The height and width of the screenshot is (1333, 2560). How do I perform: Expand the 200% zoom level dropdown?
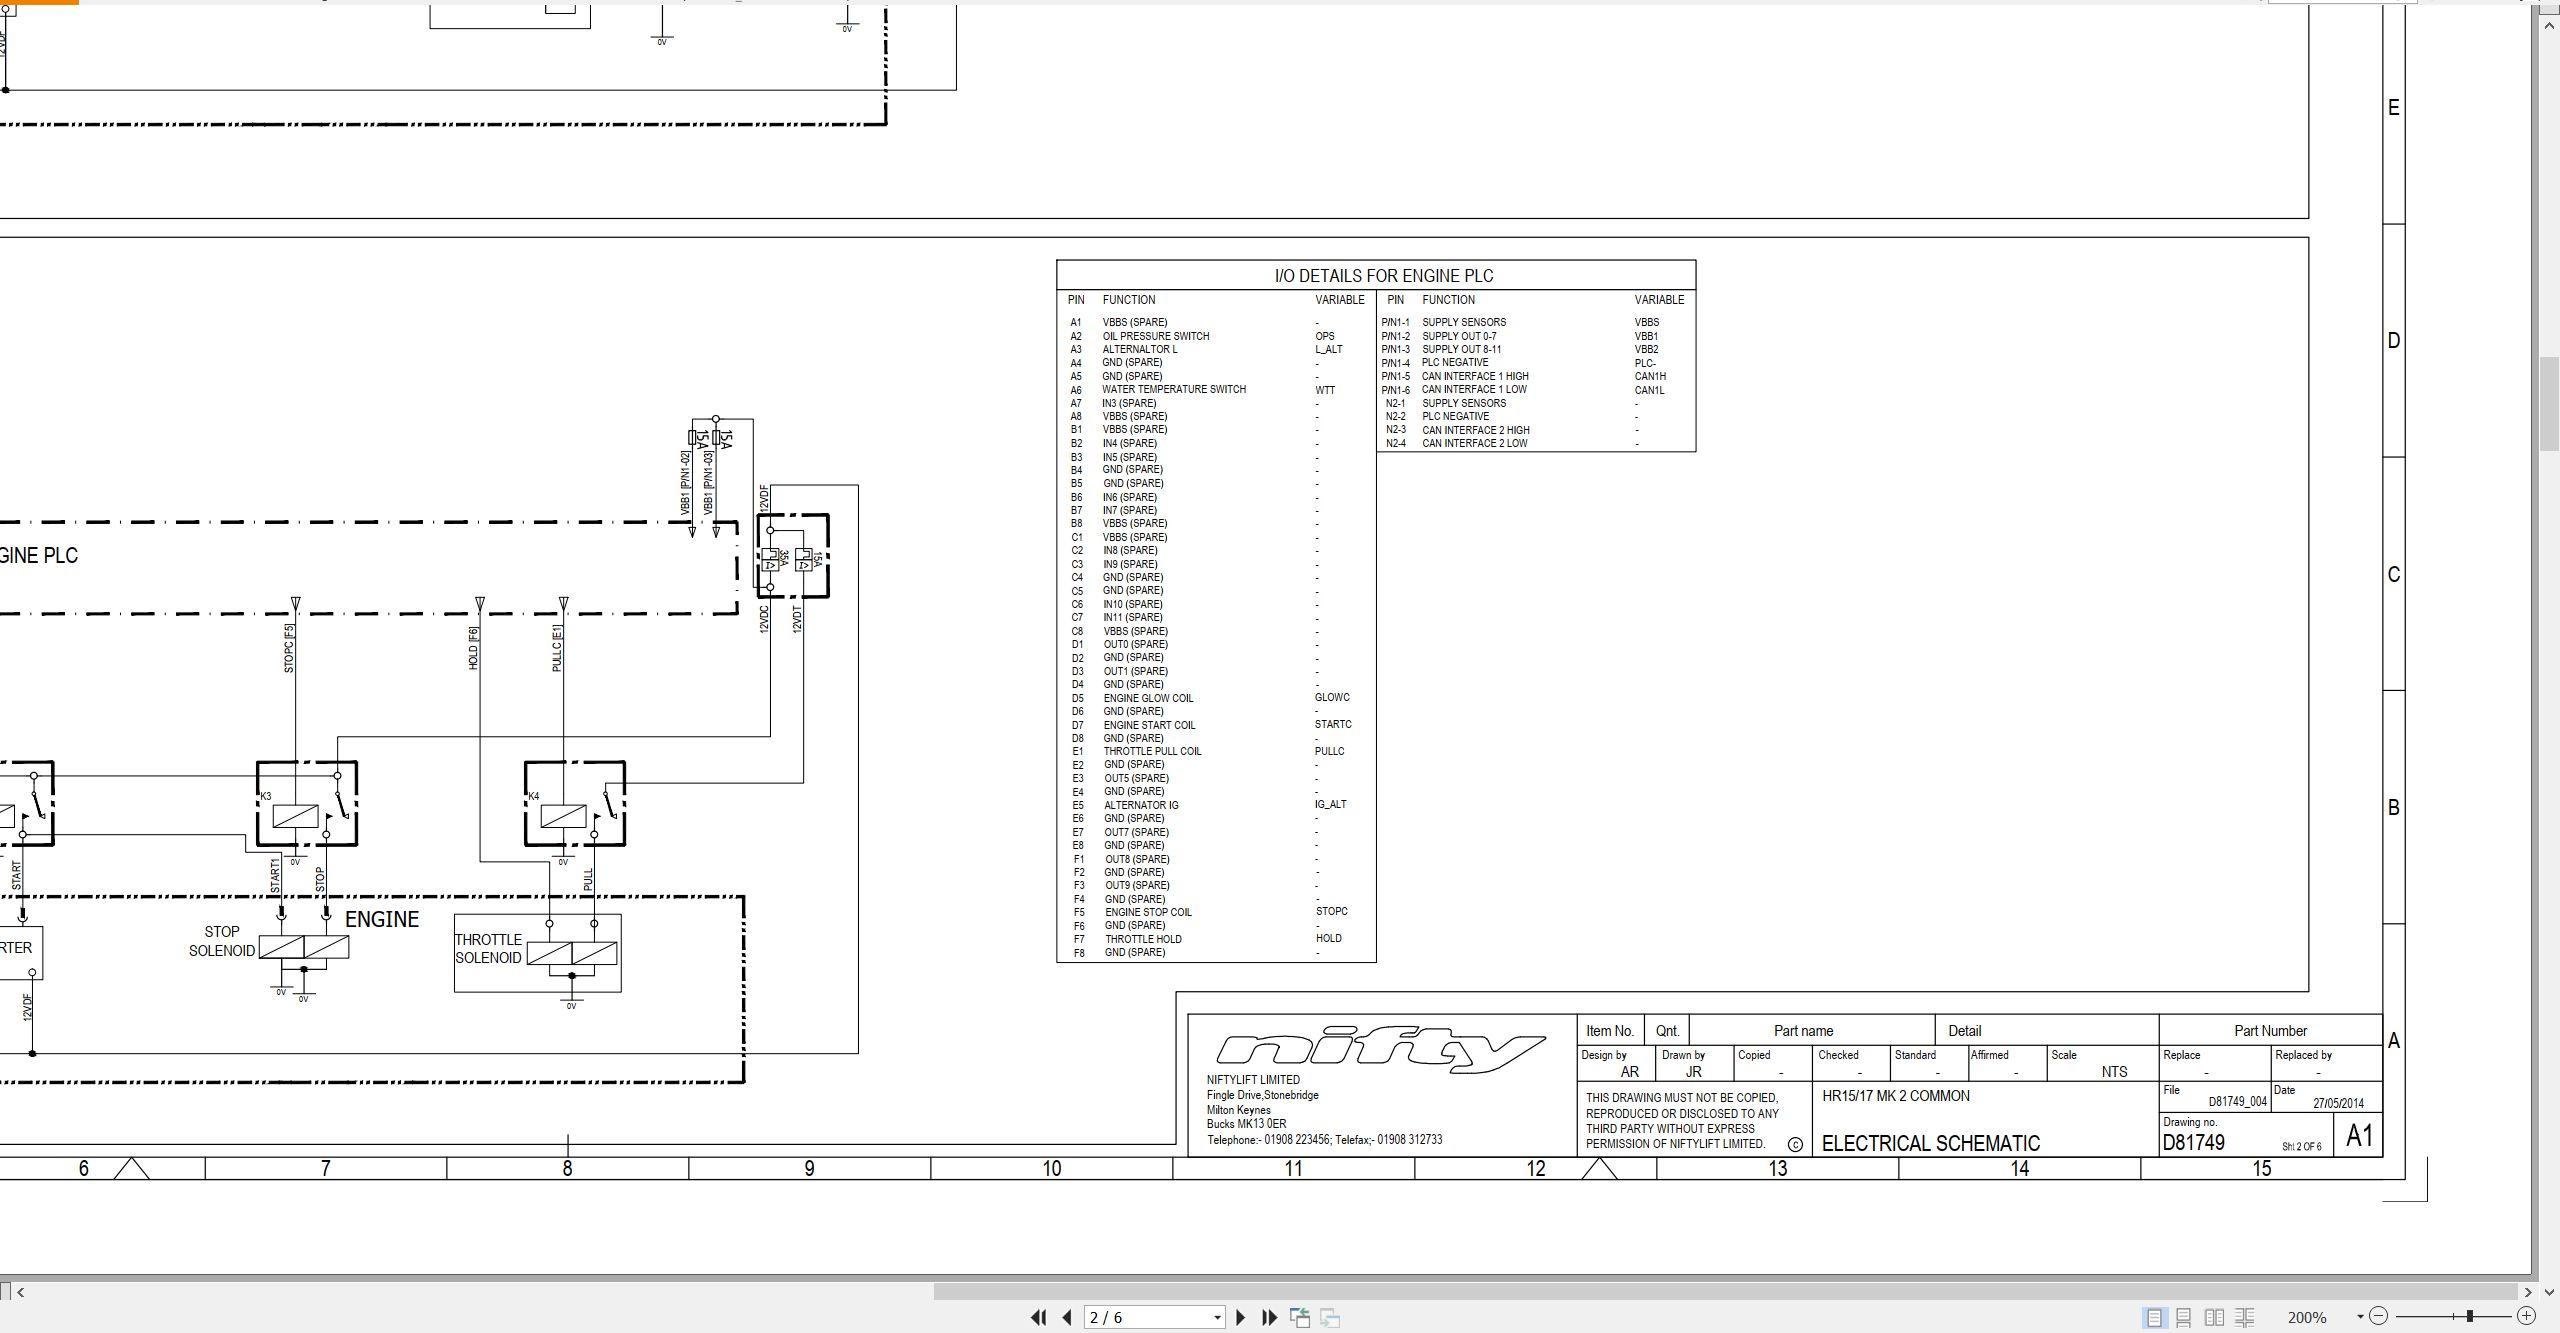[x=2360, y=1317]
